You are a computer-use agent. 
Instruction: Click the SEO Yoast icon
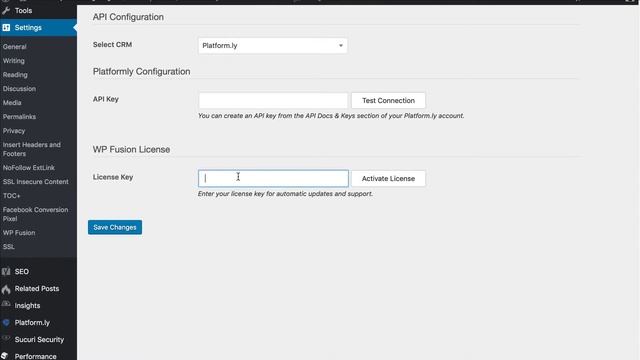(6, 271)
